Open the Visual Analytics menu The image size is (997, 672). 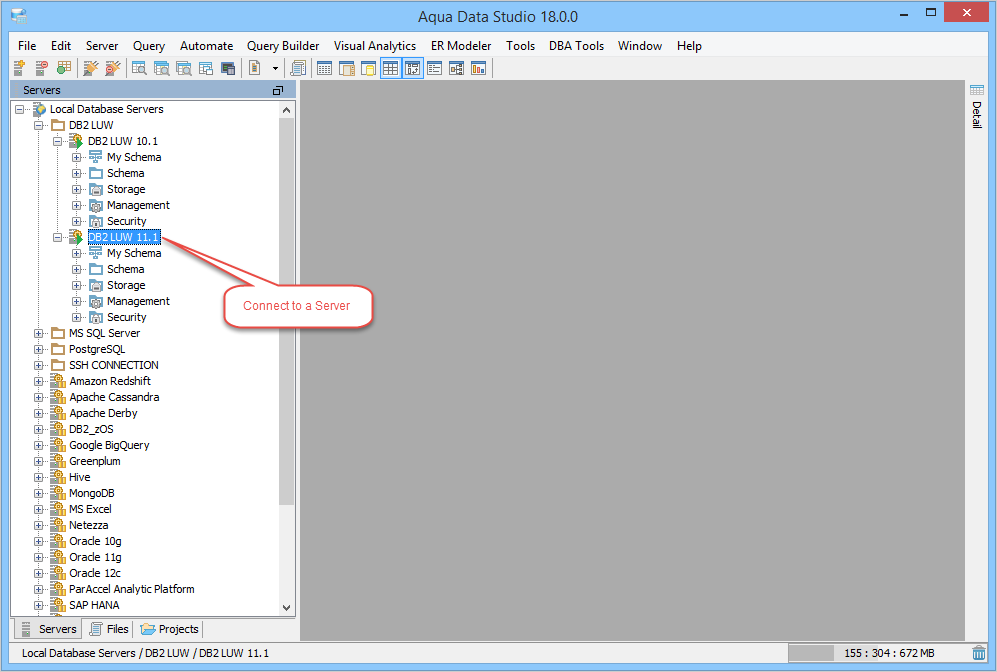click(x=375, y=46)
